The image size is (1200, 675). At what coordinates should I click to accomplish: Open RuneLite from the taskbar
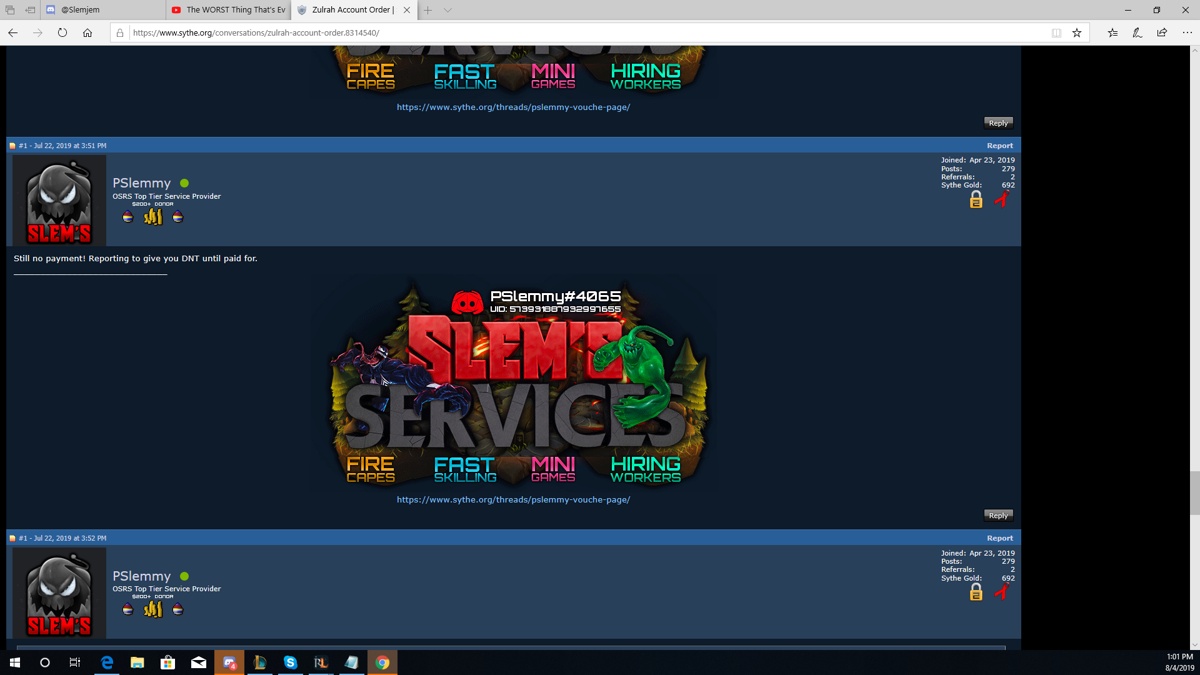coord(321,662)
